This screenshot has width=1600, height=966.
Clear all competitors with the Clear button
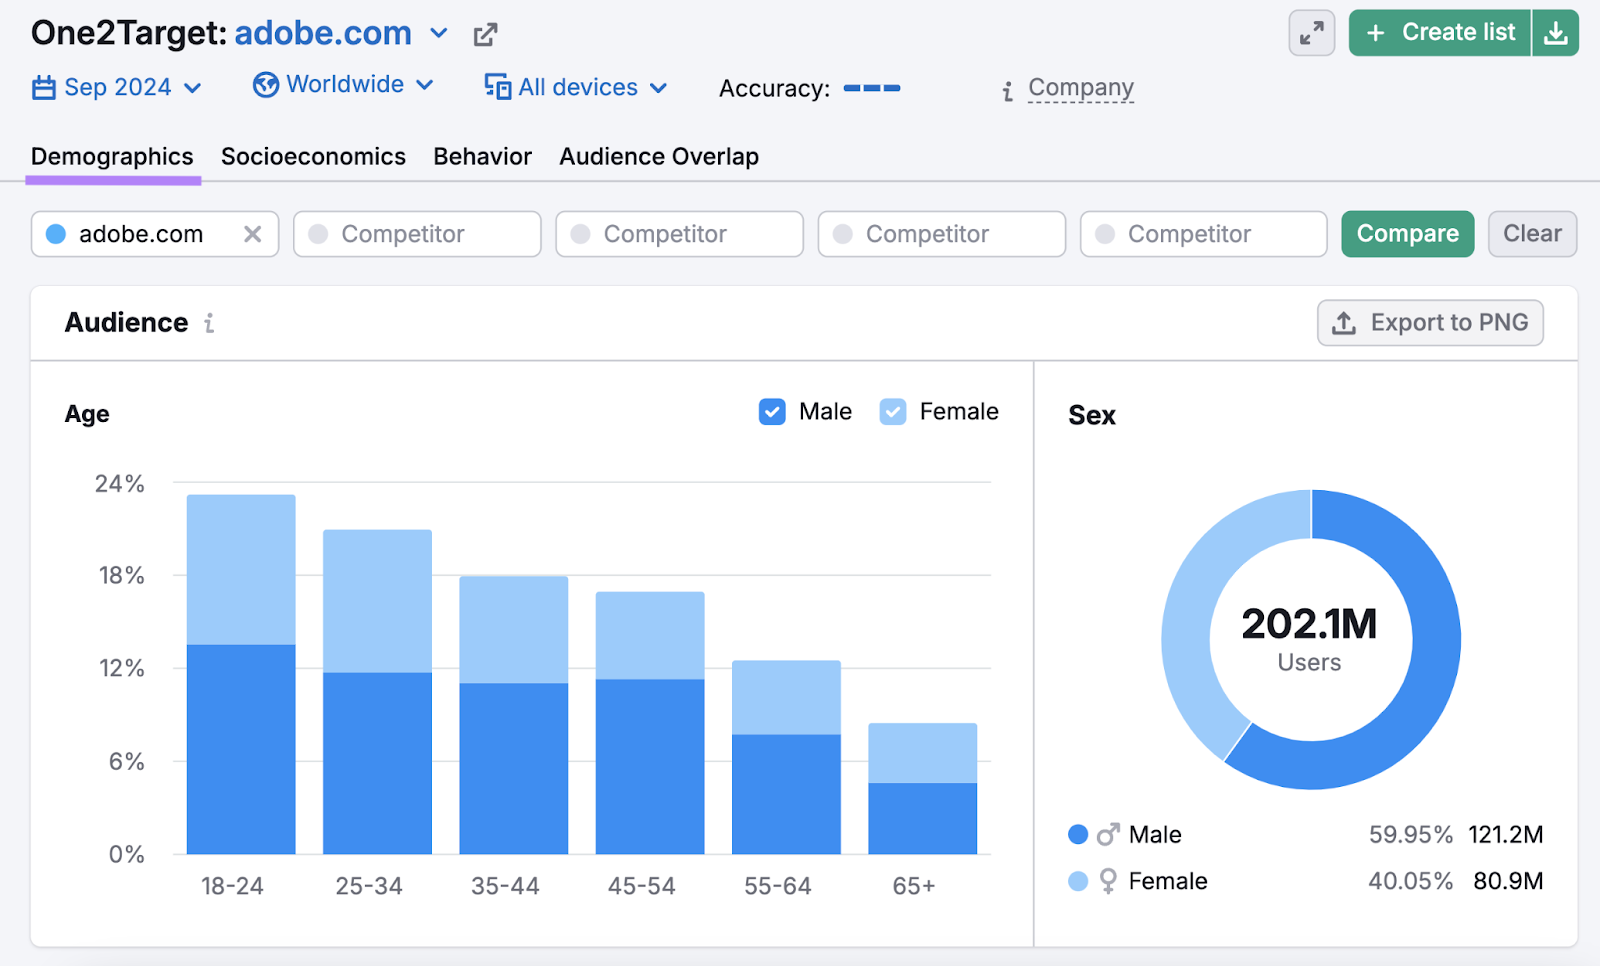point(1531,233)
